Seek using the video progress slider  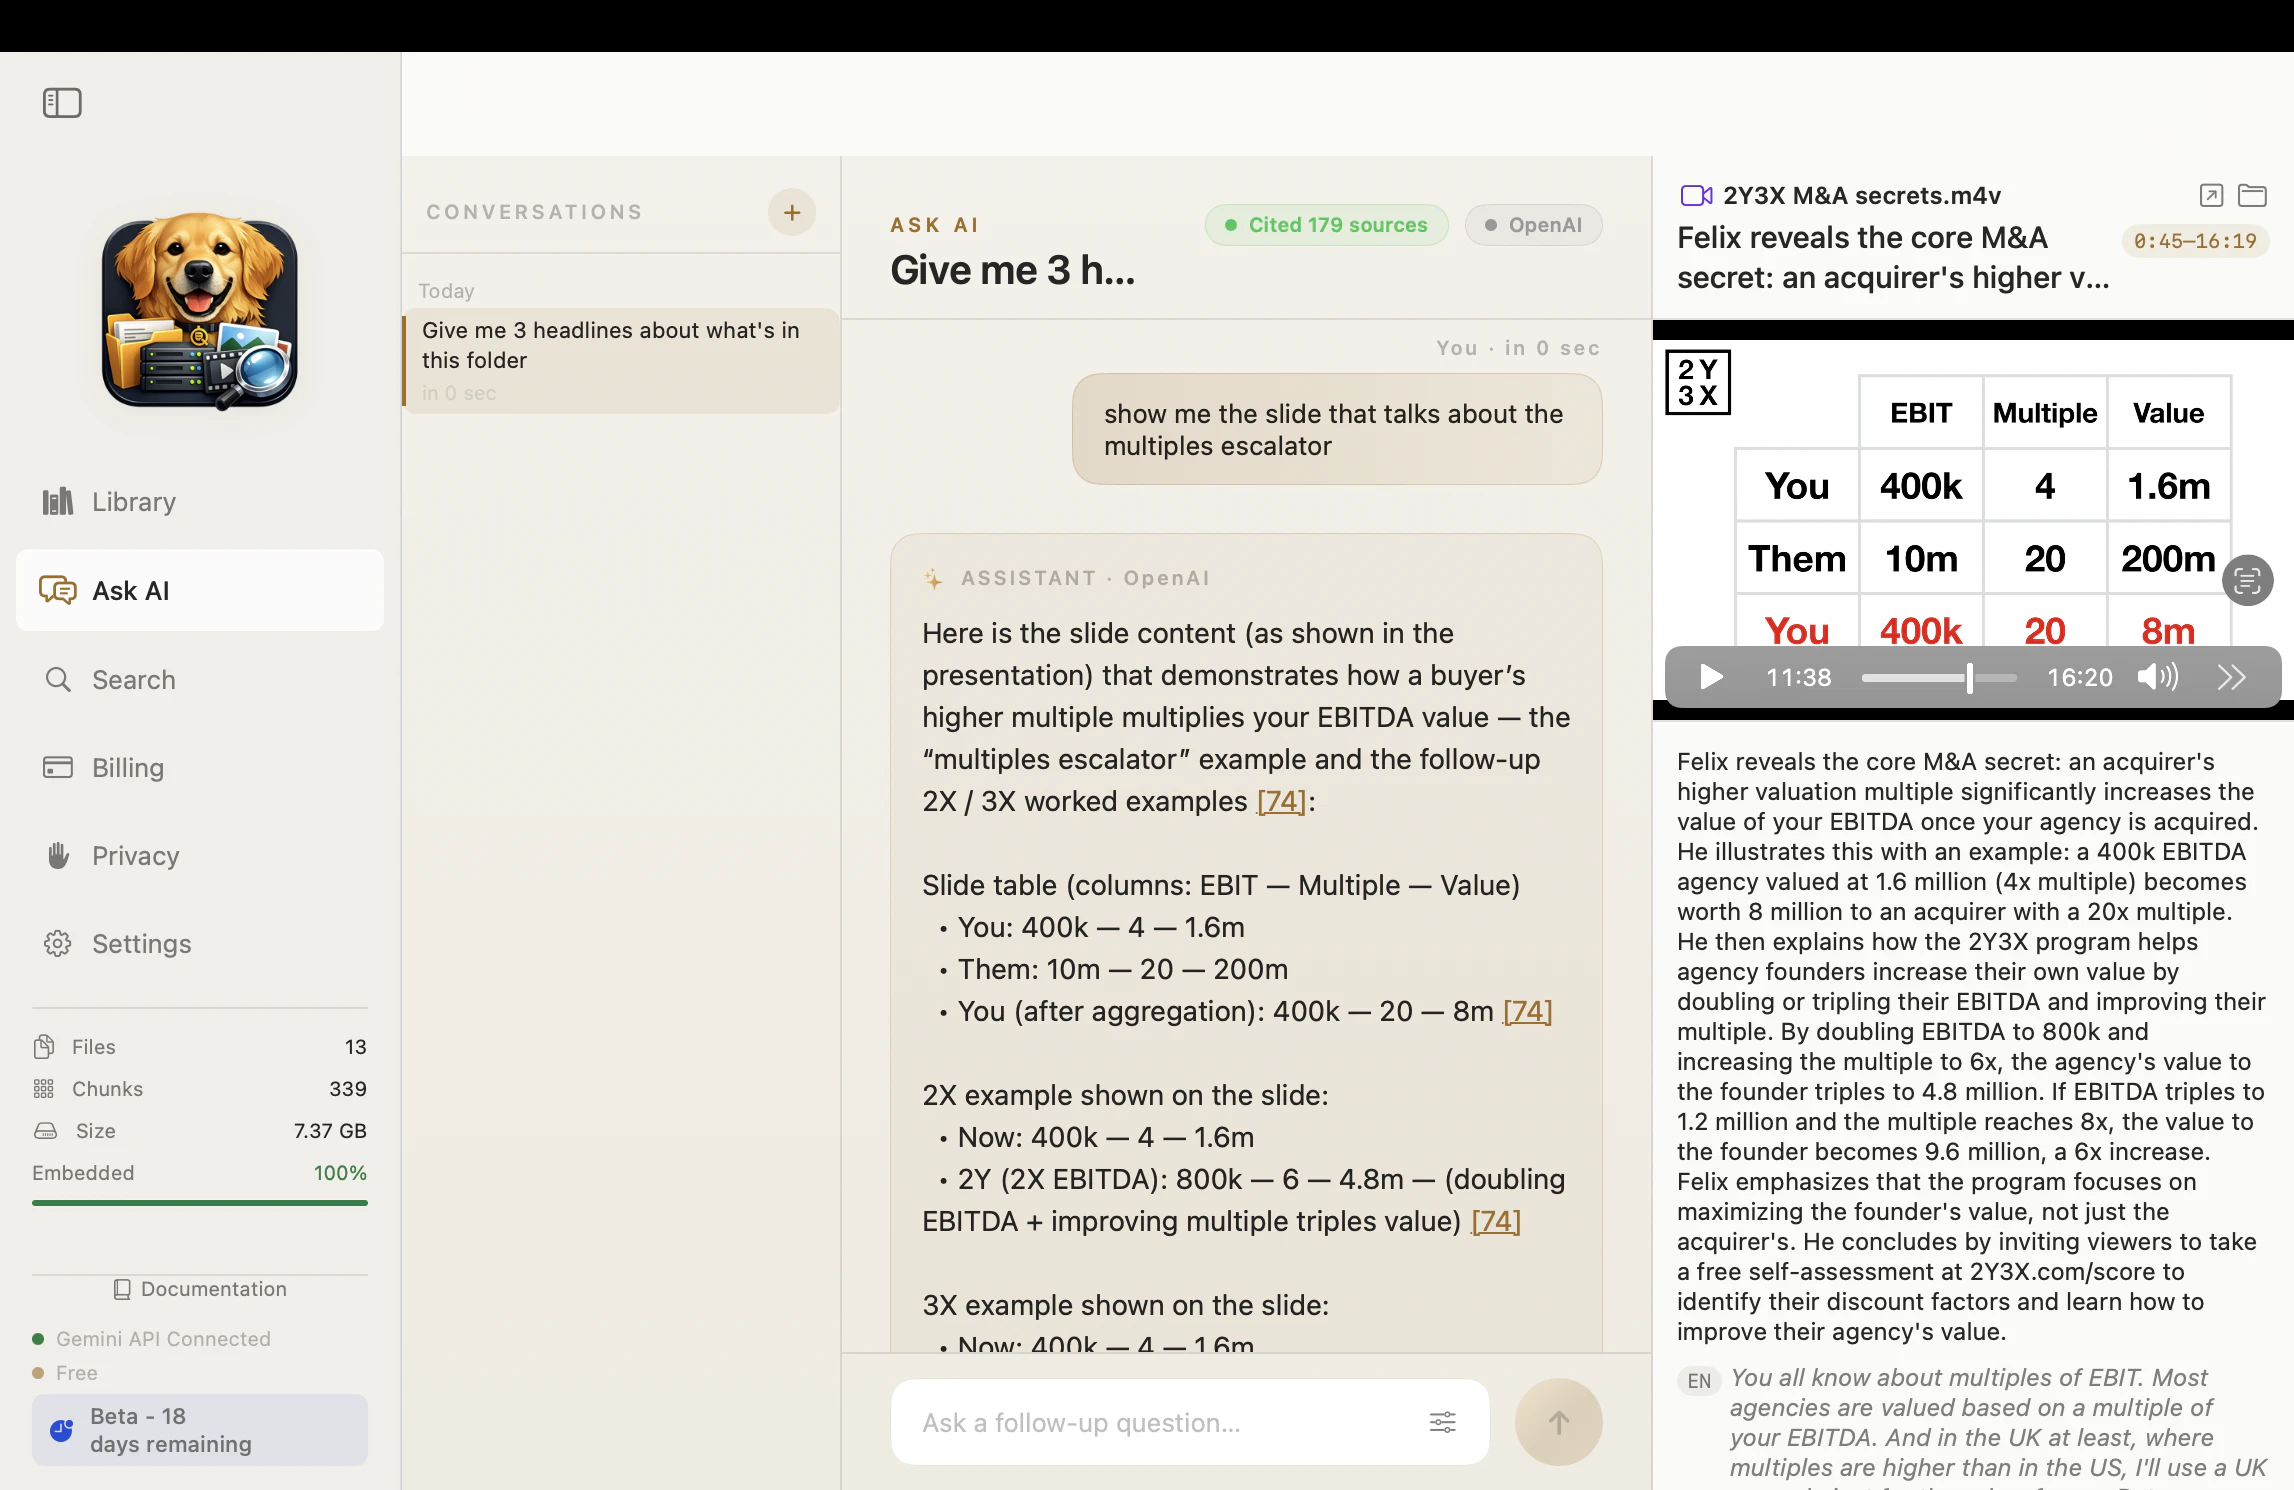(x=1939, y=677)
